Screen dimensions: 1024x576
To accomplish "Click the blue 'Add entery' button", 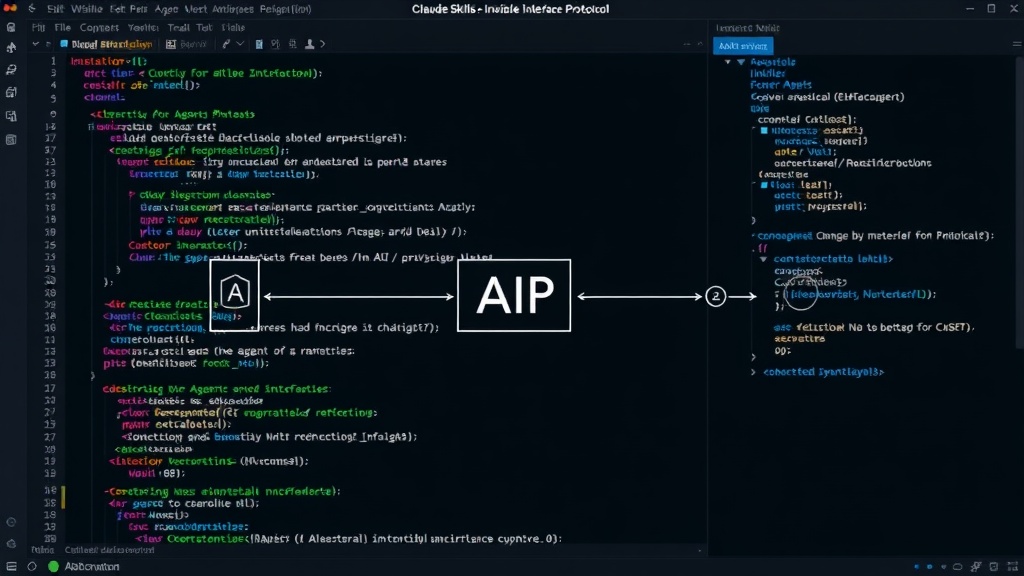I will (x=743, y=46).
